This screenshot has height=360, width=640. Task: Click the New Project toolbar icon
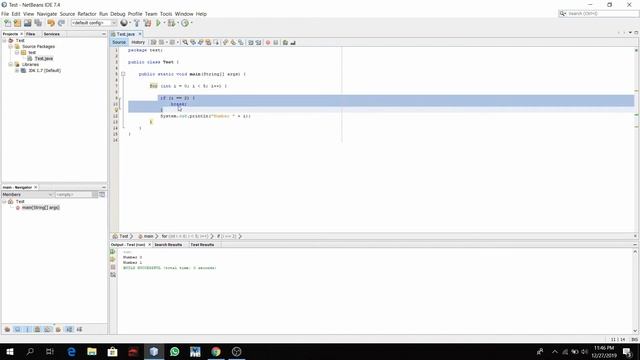coord(18,23)
